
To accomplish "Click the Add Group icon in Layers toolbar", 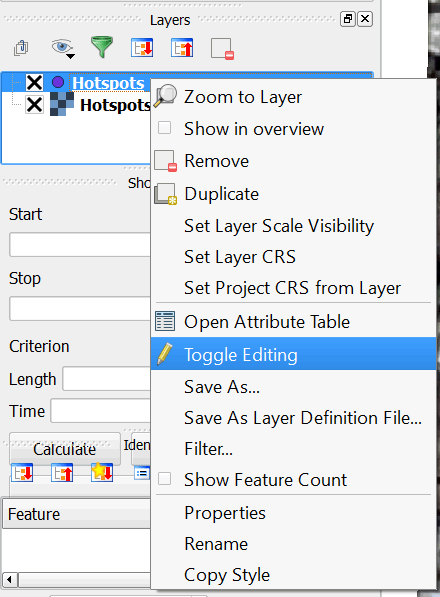I will [x=21, y=48].
